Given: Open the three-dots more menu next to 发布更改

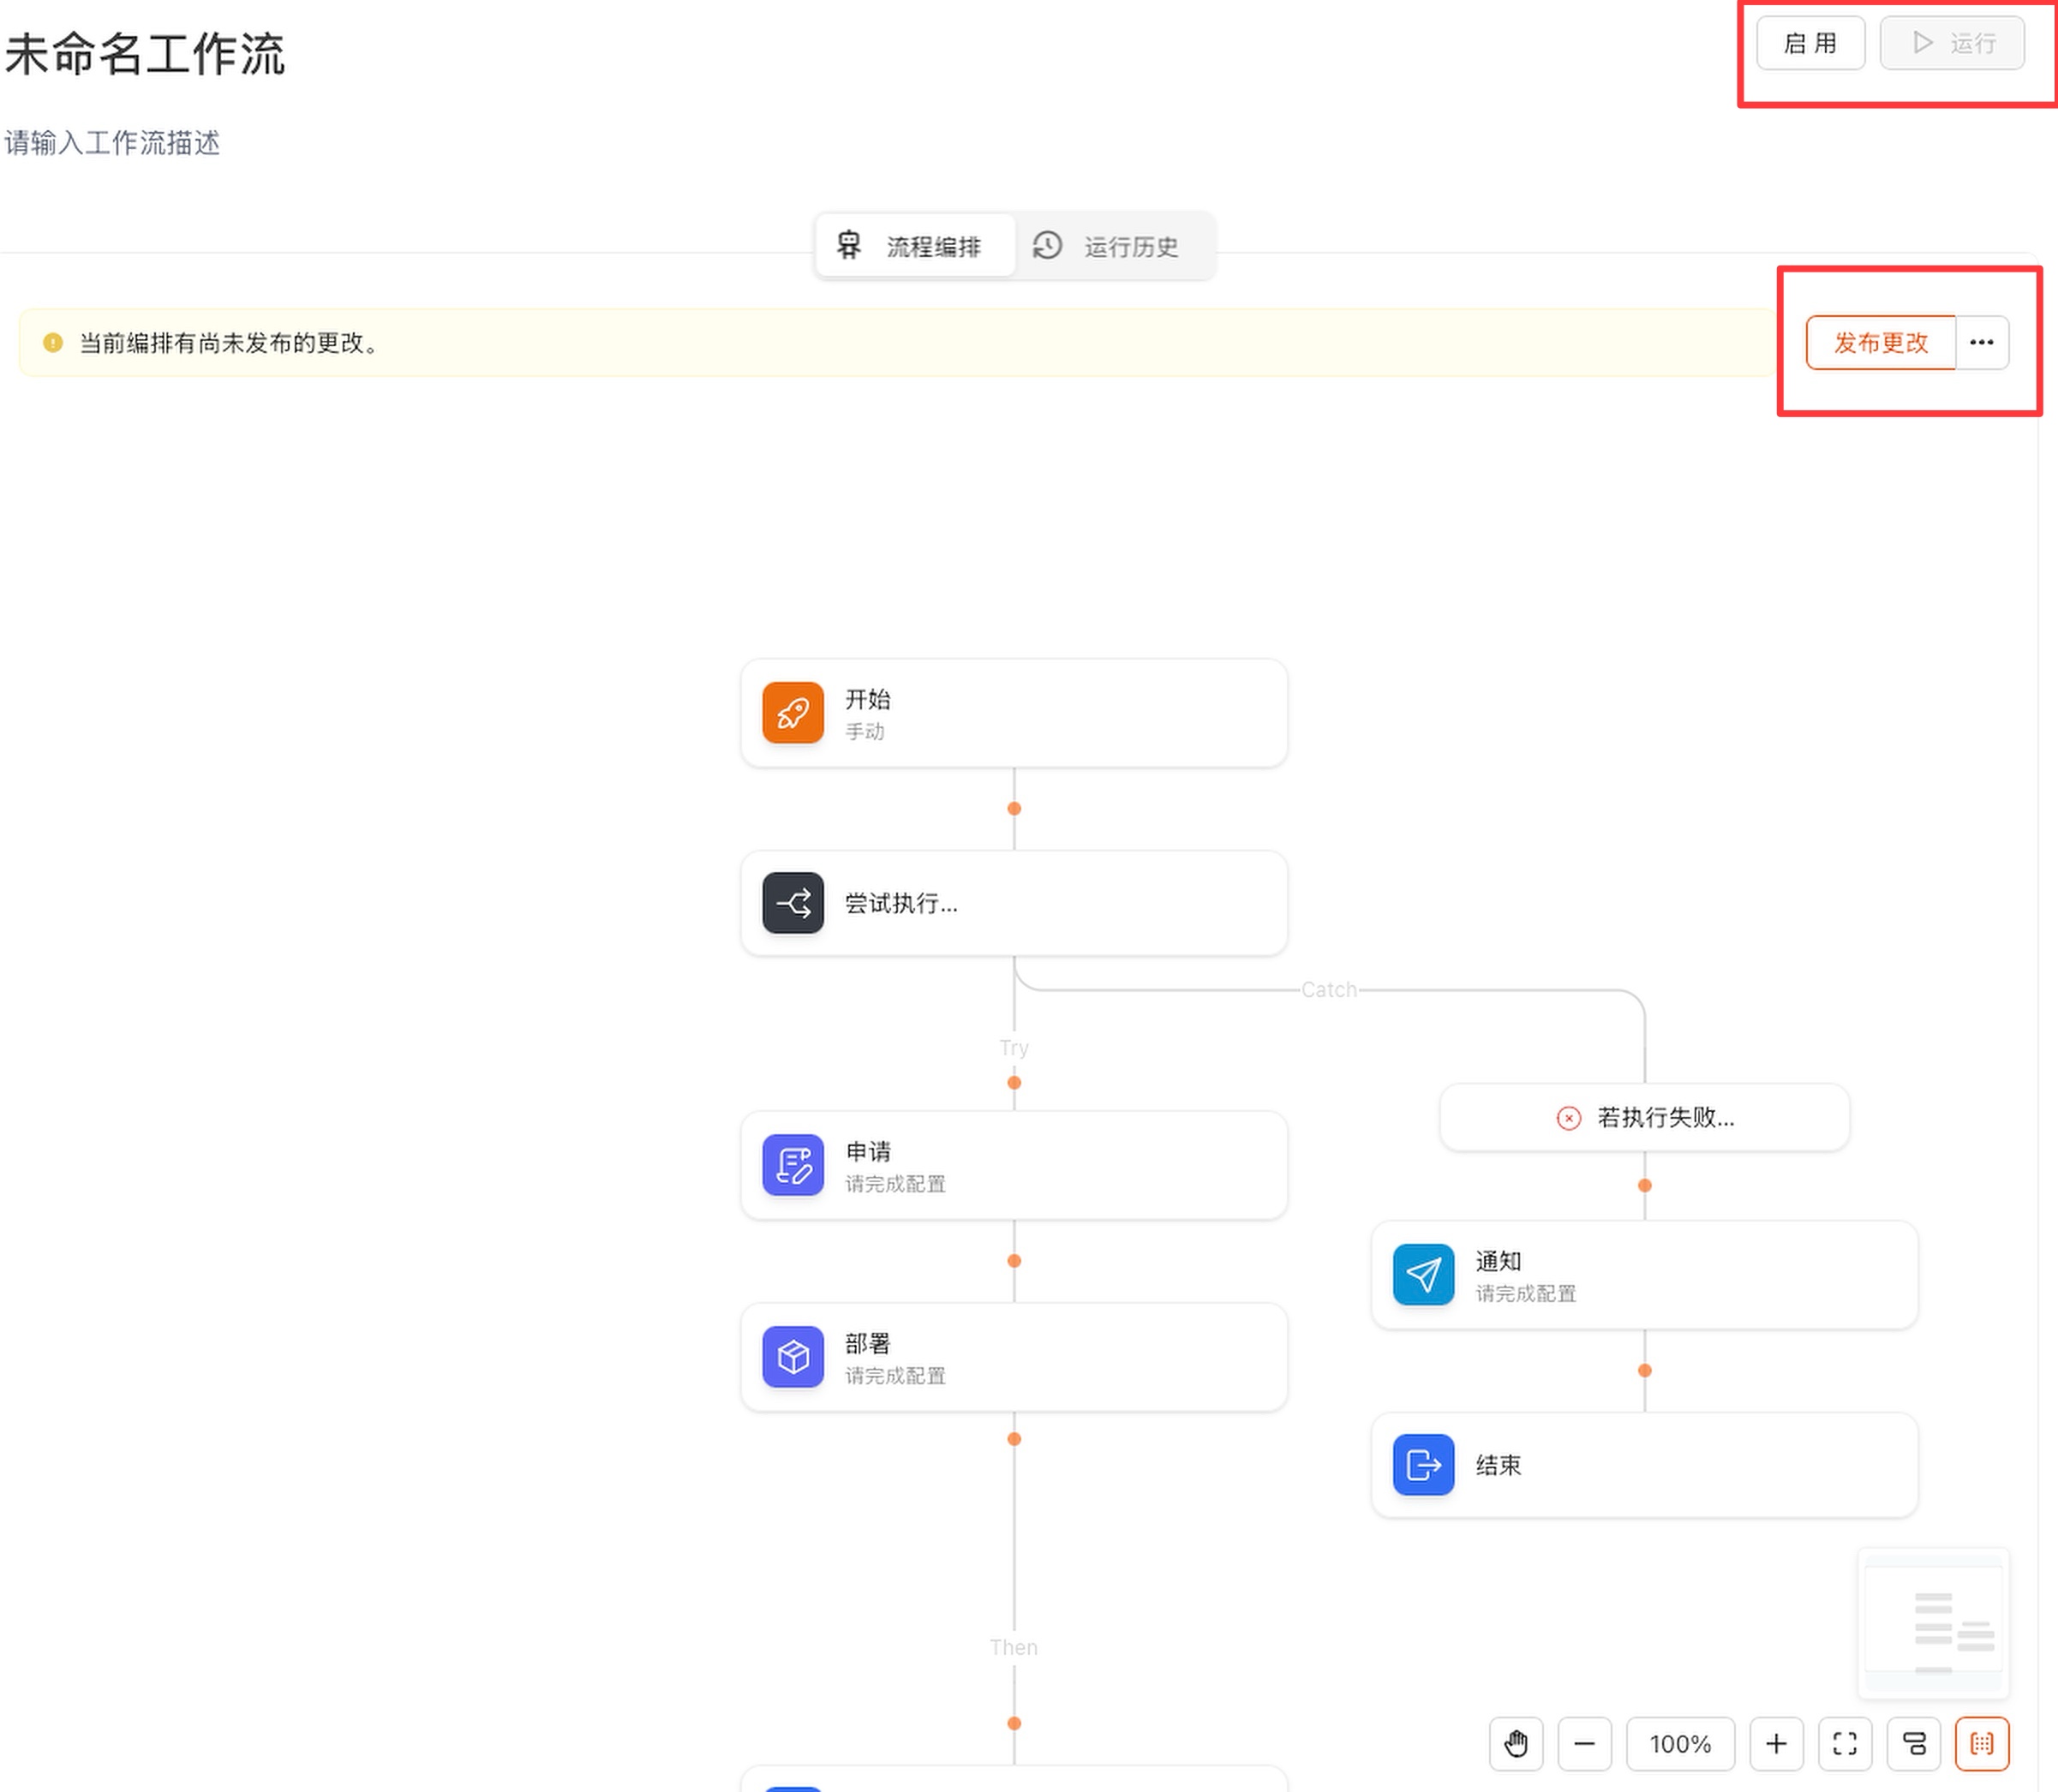Looking at the screenshot, I should click(x=1982, y=343).
